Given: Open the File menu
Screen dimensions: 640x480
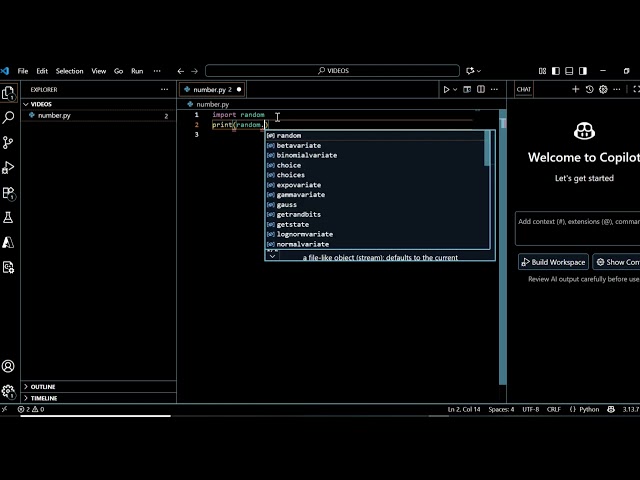Looking at the screenshot, I should [x=23, y=71].
